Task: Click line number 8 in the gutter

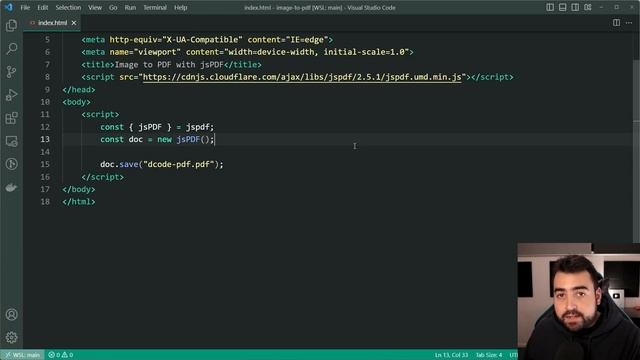Action: pos(47,77)
